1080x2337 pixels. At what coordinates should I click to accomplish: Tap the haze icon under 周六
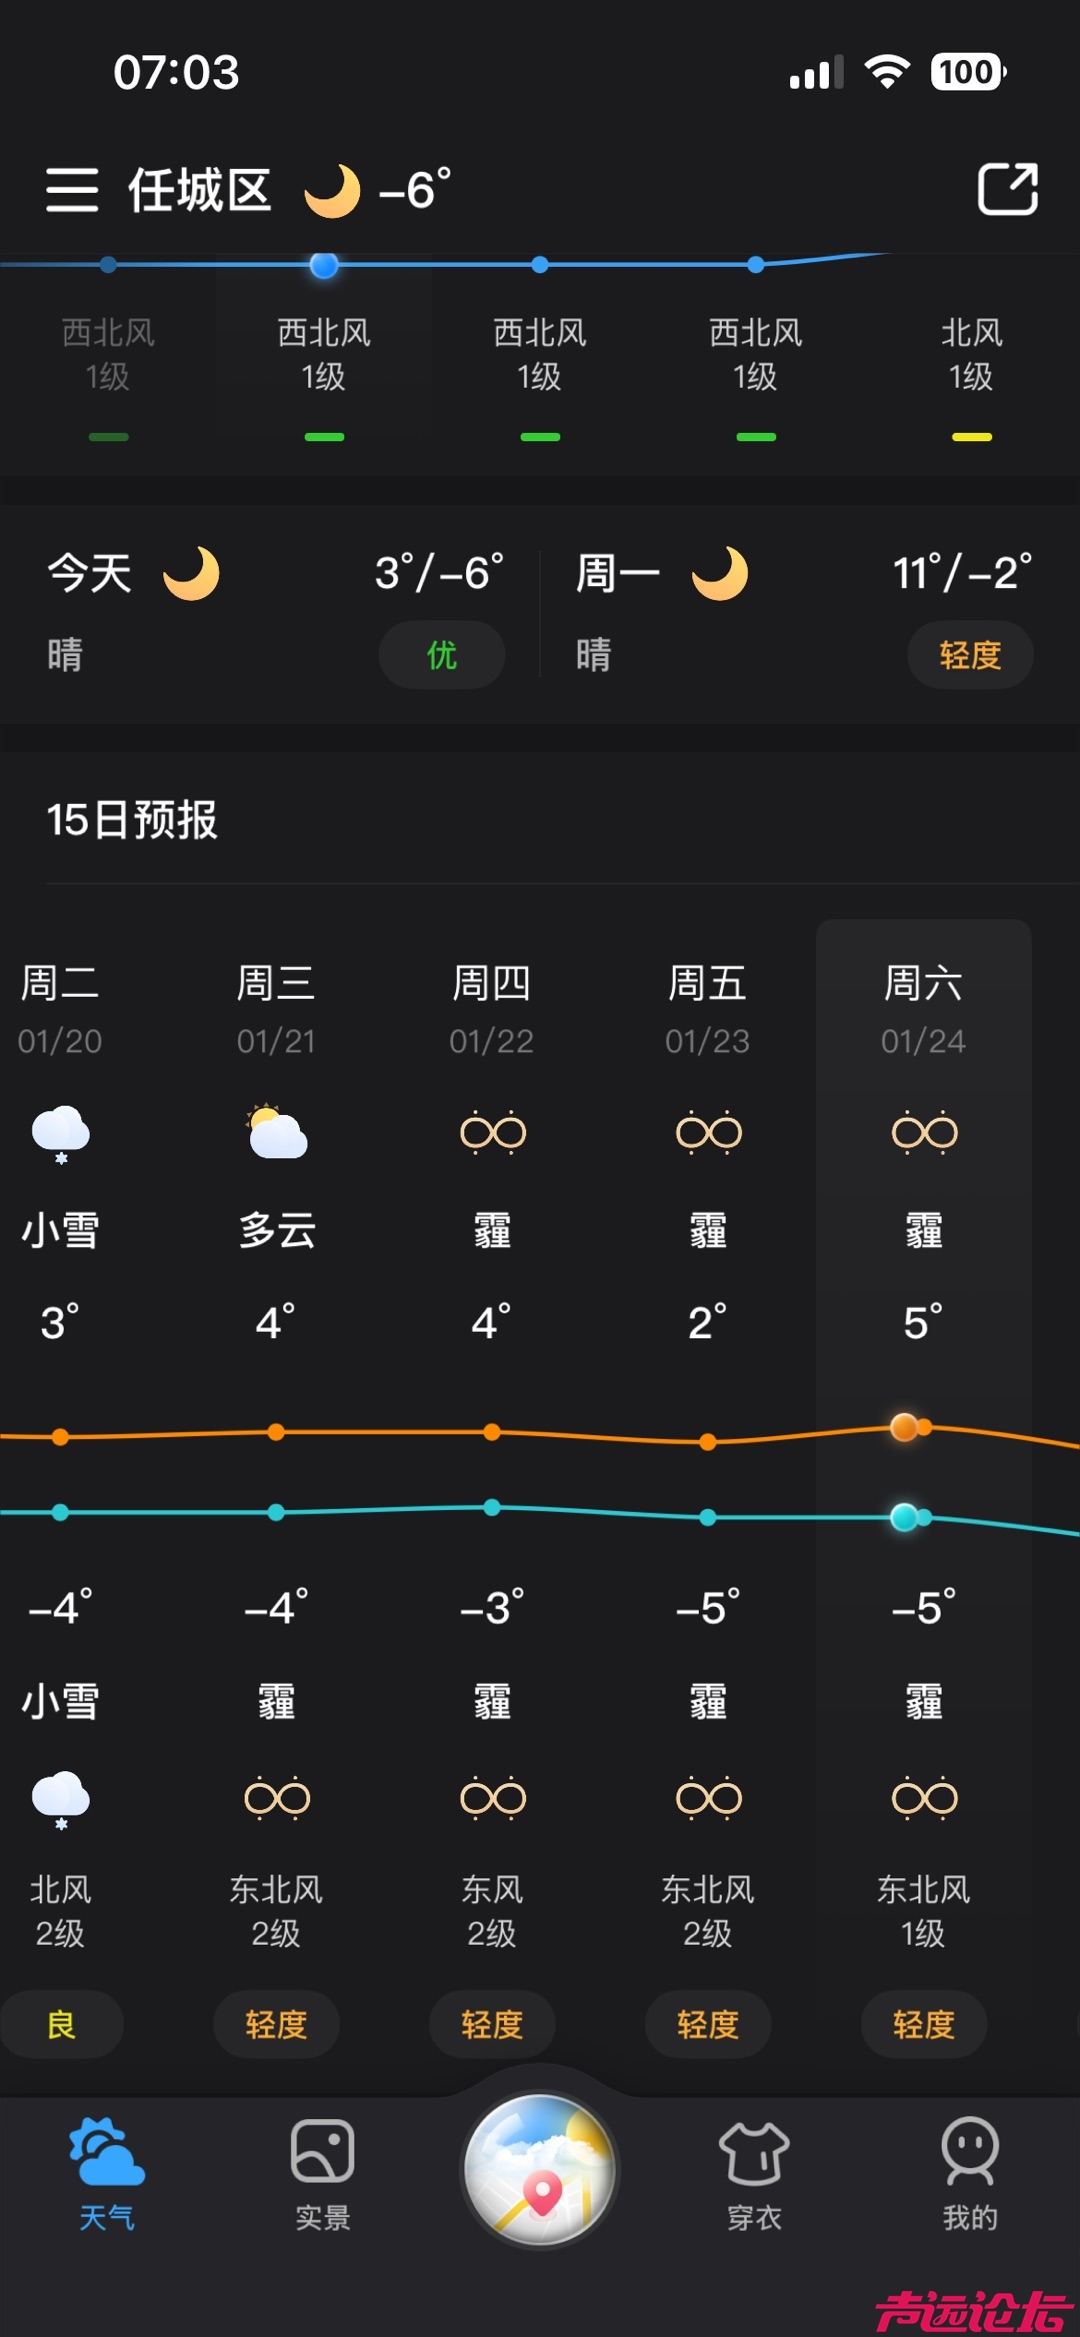[x=924, y=1131]
